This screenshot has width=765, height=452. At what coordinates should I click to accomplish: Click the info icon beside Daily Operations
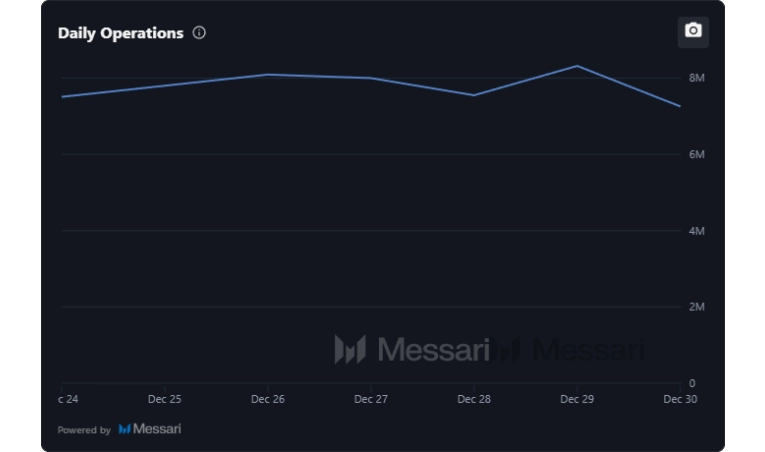(x=199, y=33)
